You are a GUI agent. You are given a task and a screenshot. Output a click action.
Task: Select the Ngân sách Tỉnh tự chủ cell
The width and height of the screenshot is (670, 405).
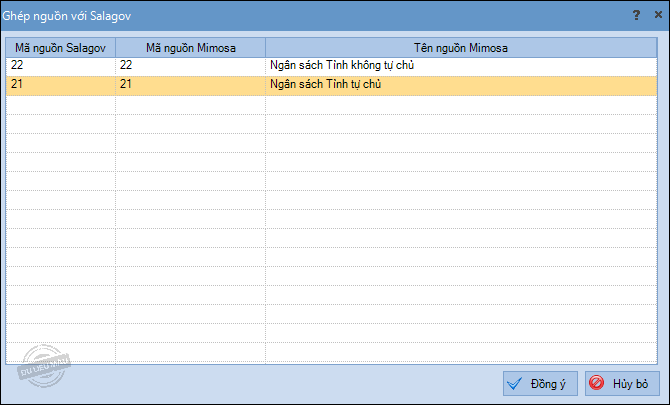(x=461, y=85)
